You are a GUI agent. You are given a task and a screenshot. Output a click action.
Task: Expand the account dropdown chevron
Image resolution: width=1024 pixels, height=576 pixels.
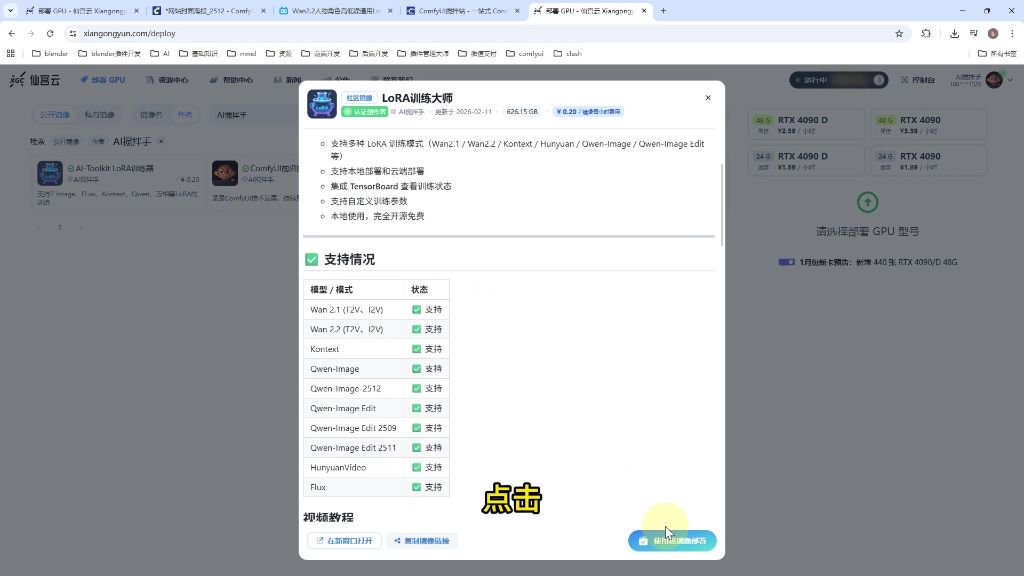[1011, 80]
